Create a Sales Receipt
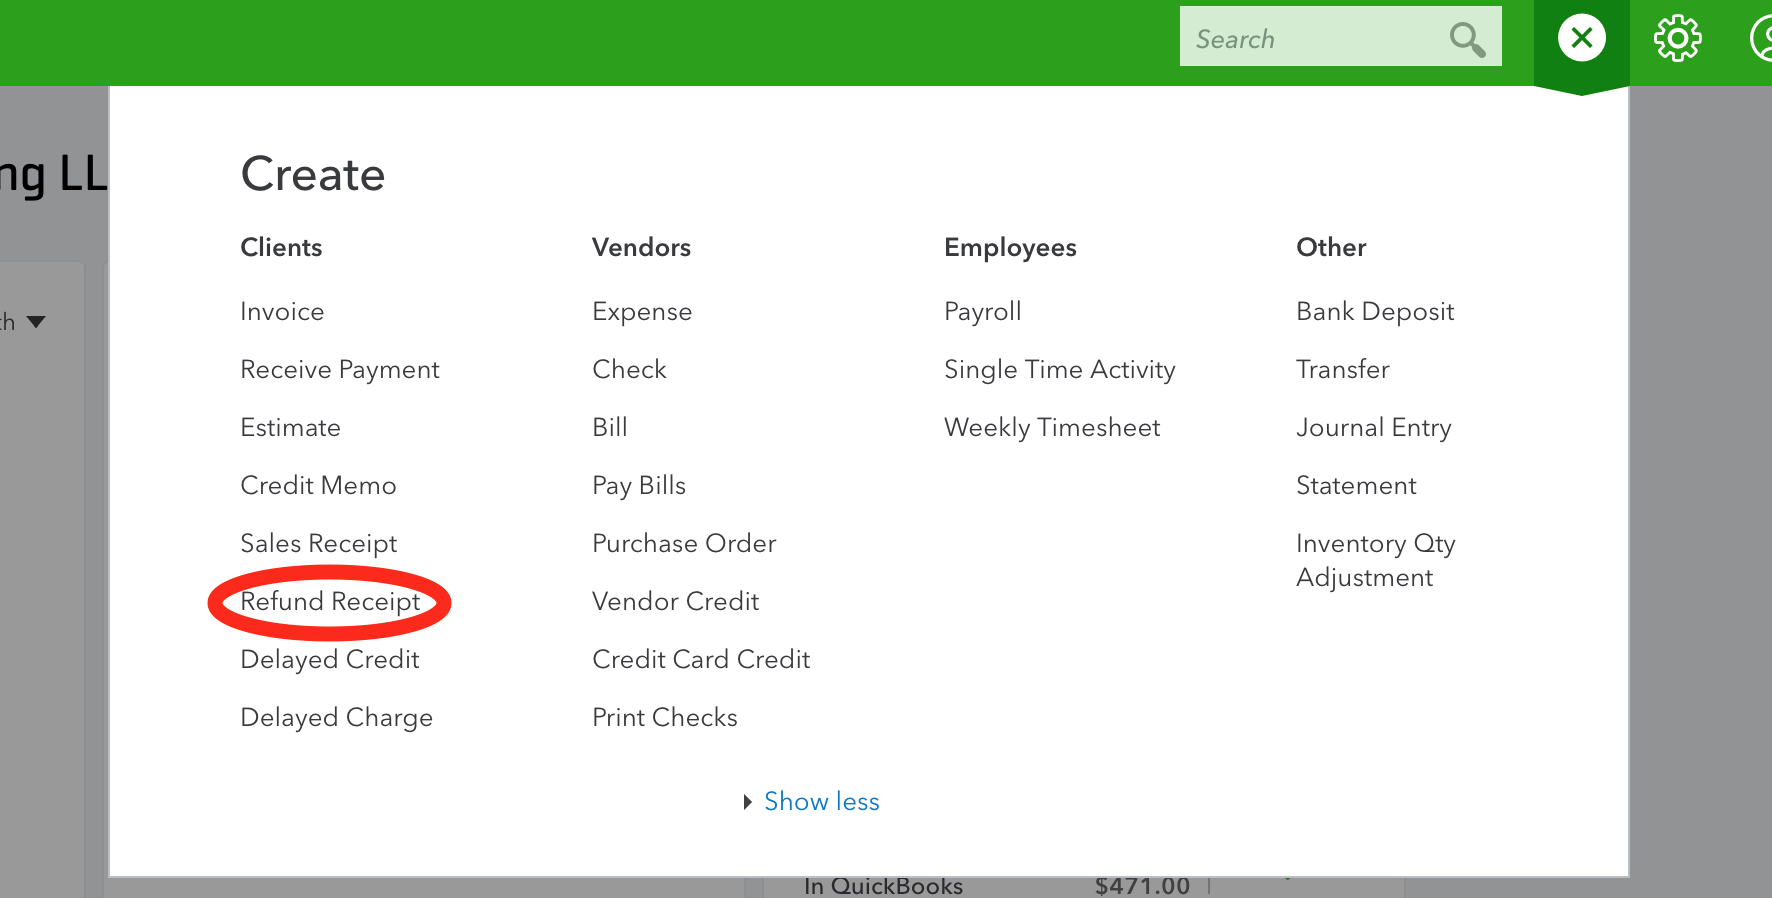 click(319, 543)
